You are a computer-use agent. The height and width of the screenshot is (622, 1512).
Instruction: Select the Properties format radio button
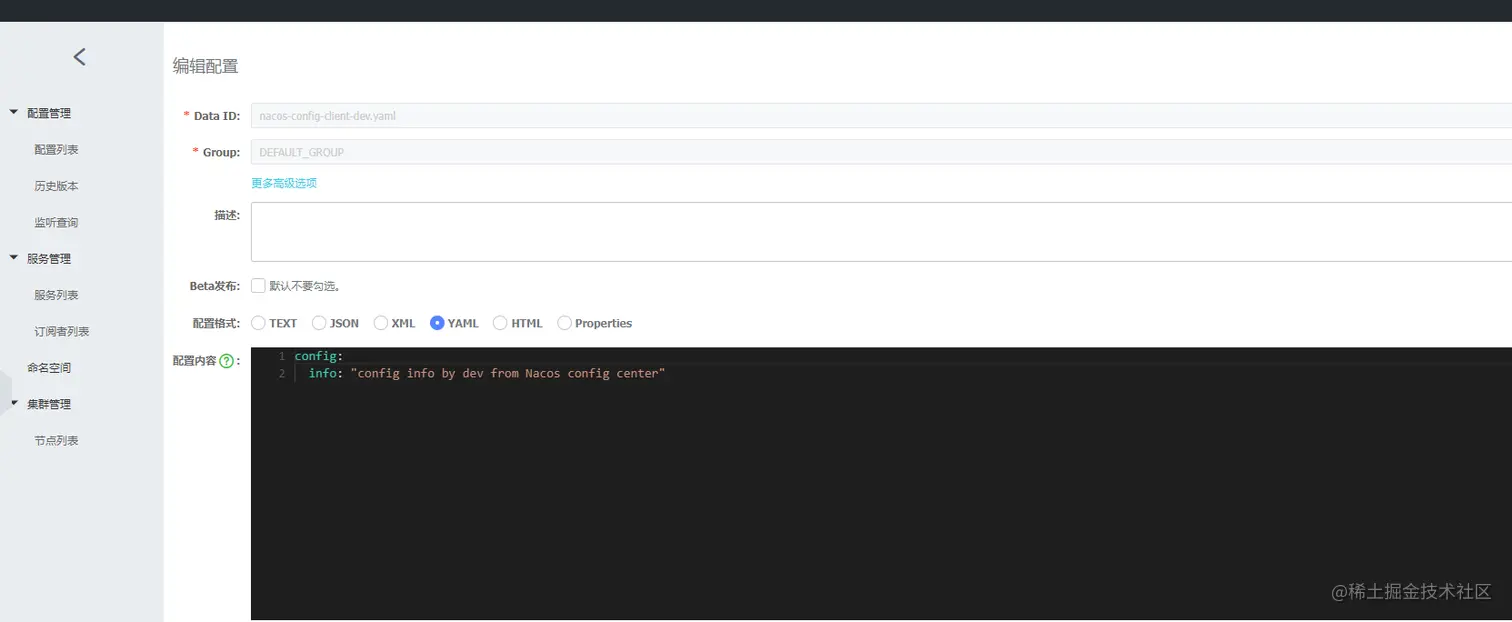[x=565, y=323]
